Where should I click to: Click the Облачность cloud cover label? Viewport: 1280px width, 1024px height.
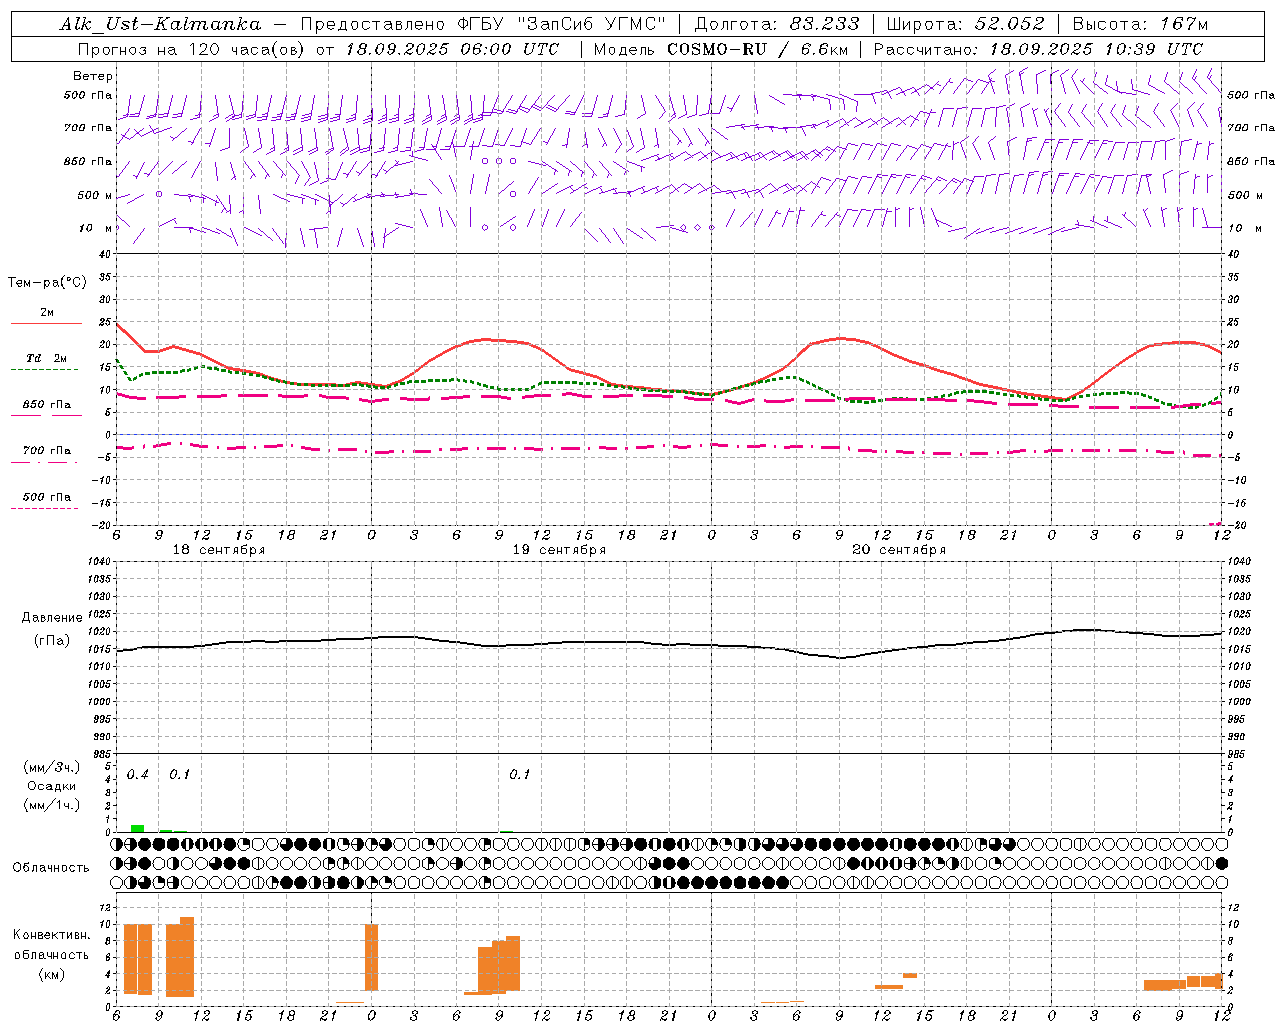(x=51, y=868)
